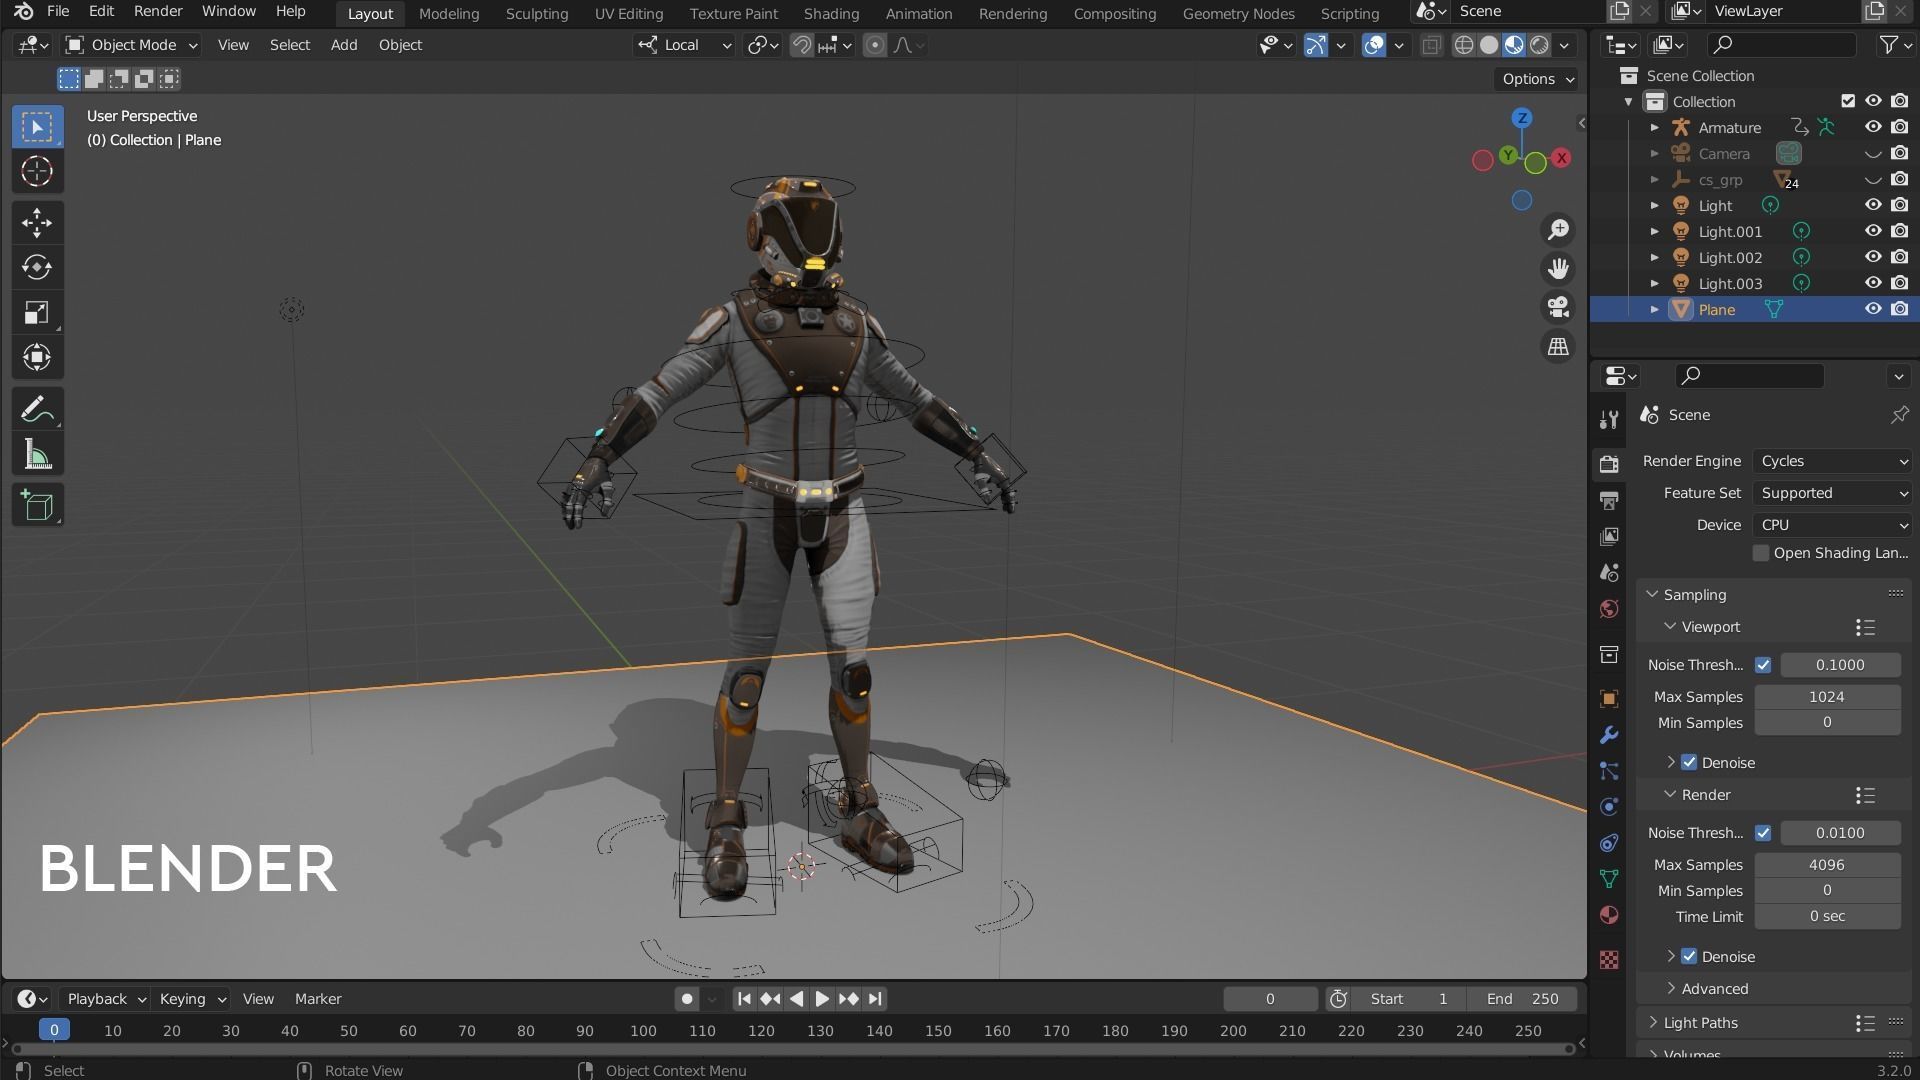Open the File menu
1920x1080 pixels.
pos(58,11)
